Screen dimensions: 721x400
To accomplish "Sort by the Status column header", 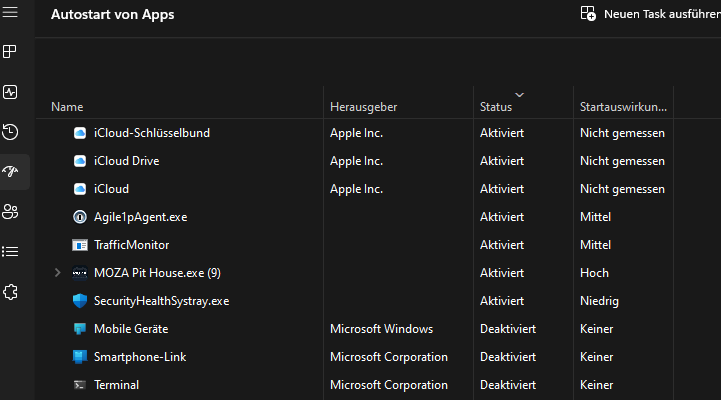I will (x=496, y=107).
